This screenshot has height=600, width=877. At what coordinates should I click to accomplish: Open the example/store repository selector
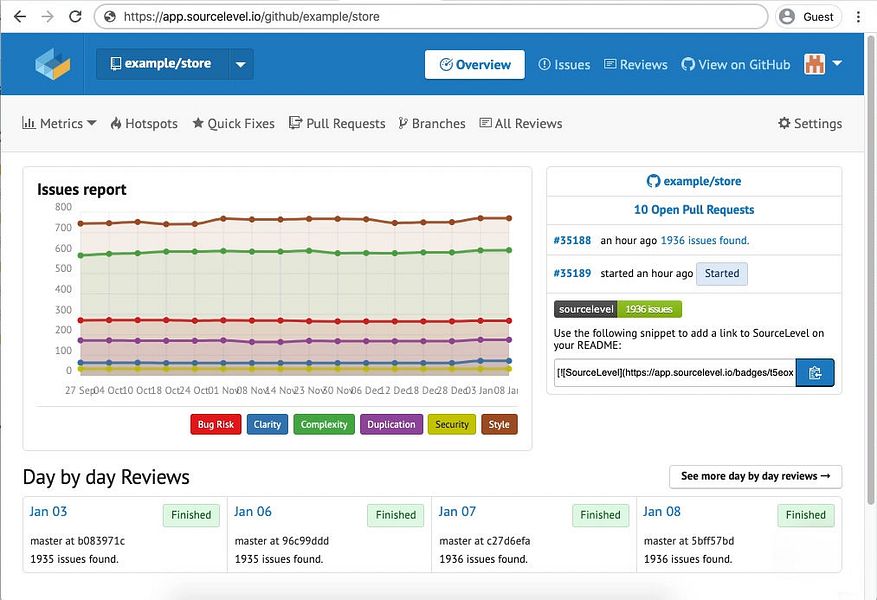tap(162, 64)
